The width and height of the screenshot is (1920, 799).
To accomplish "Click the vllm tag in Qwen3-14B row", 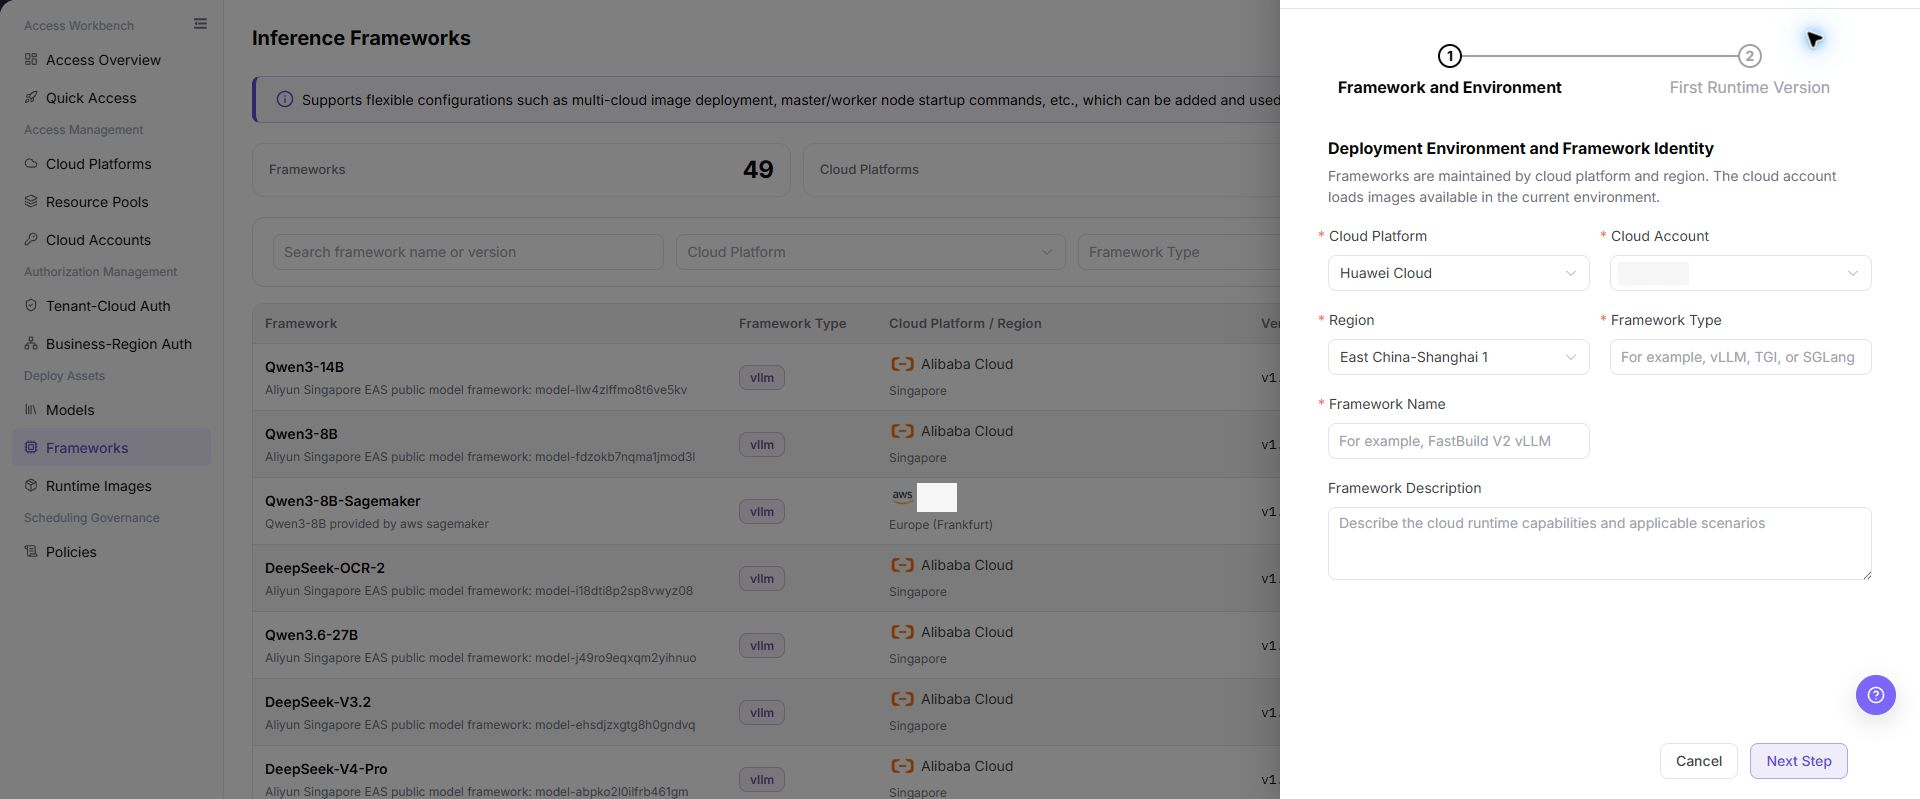I will pyautogui.click(x=761, y=377).
